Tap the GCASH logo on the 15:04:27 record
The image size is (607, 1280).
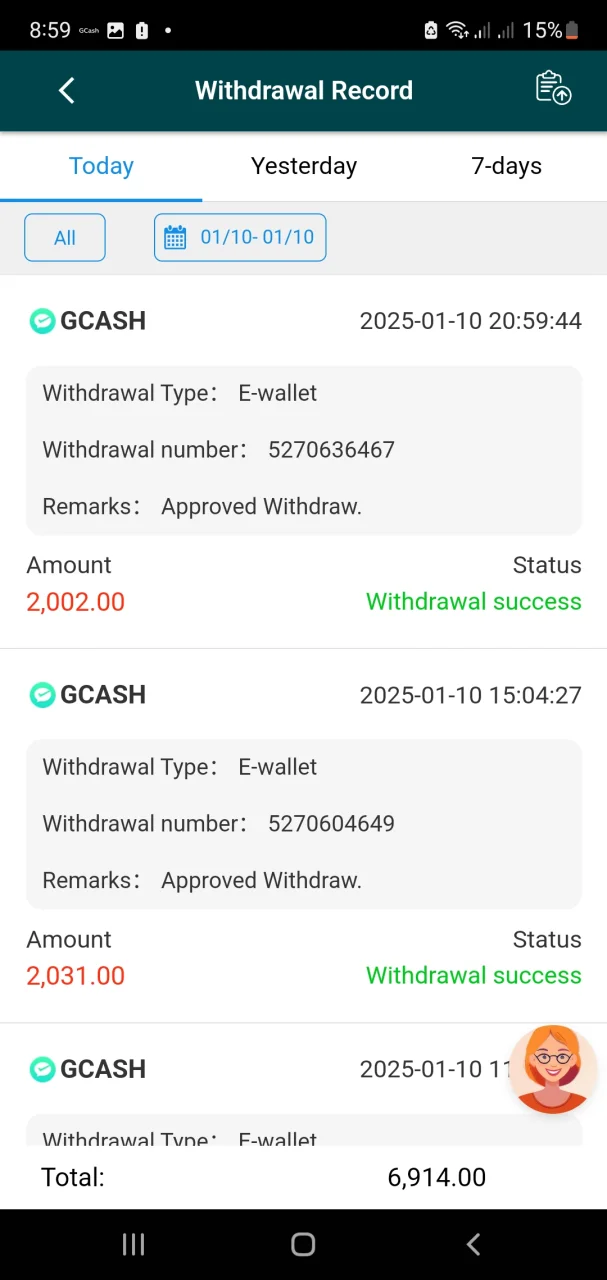(x=42, y=695)
